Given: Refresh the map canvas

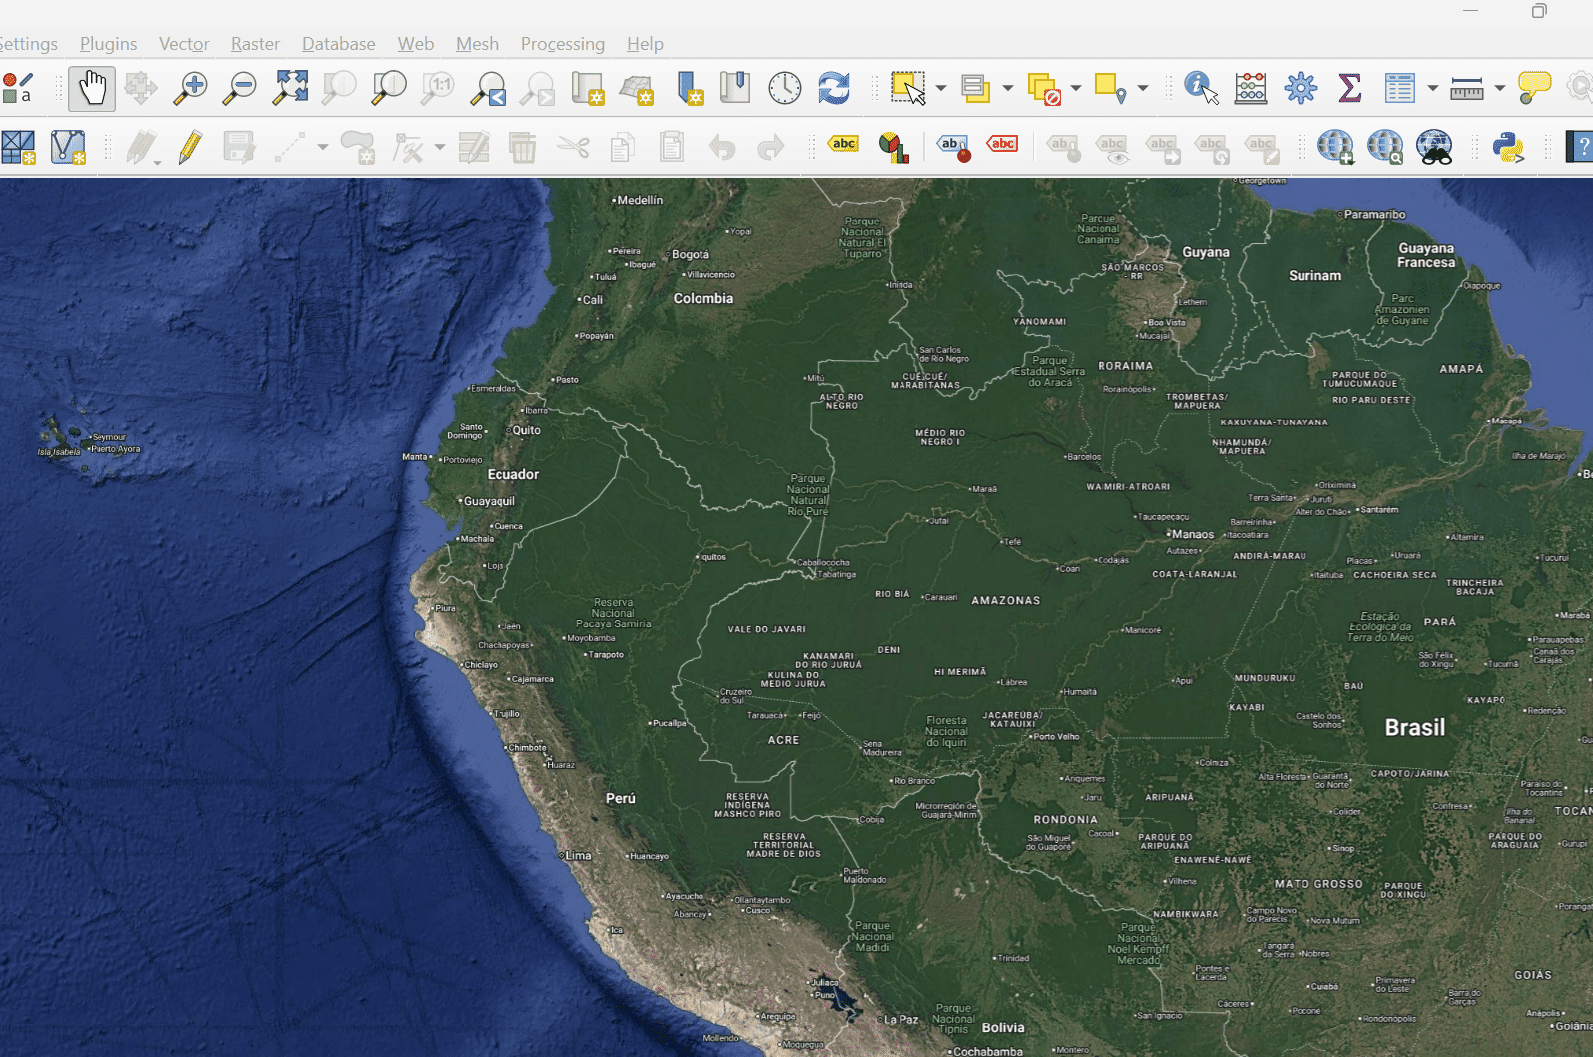Looking at the screenshot, I should (x=834, y=88).
